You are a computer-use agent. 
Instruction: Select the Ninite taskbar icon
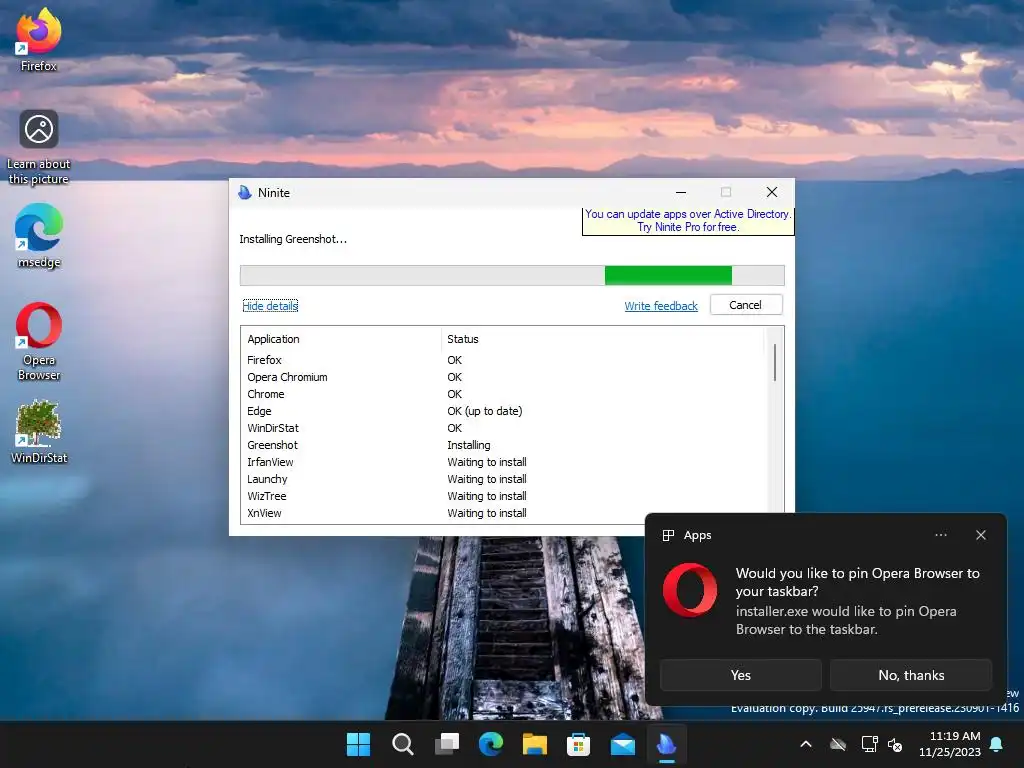coord(666,744)
